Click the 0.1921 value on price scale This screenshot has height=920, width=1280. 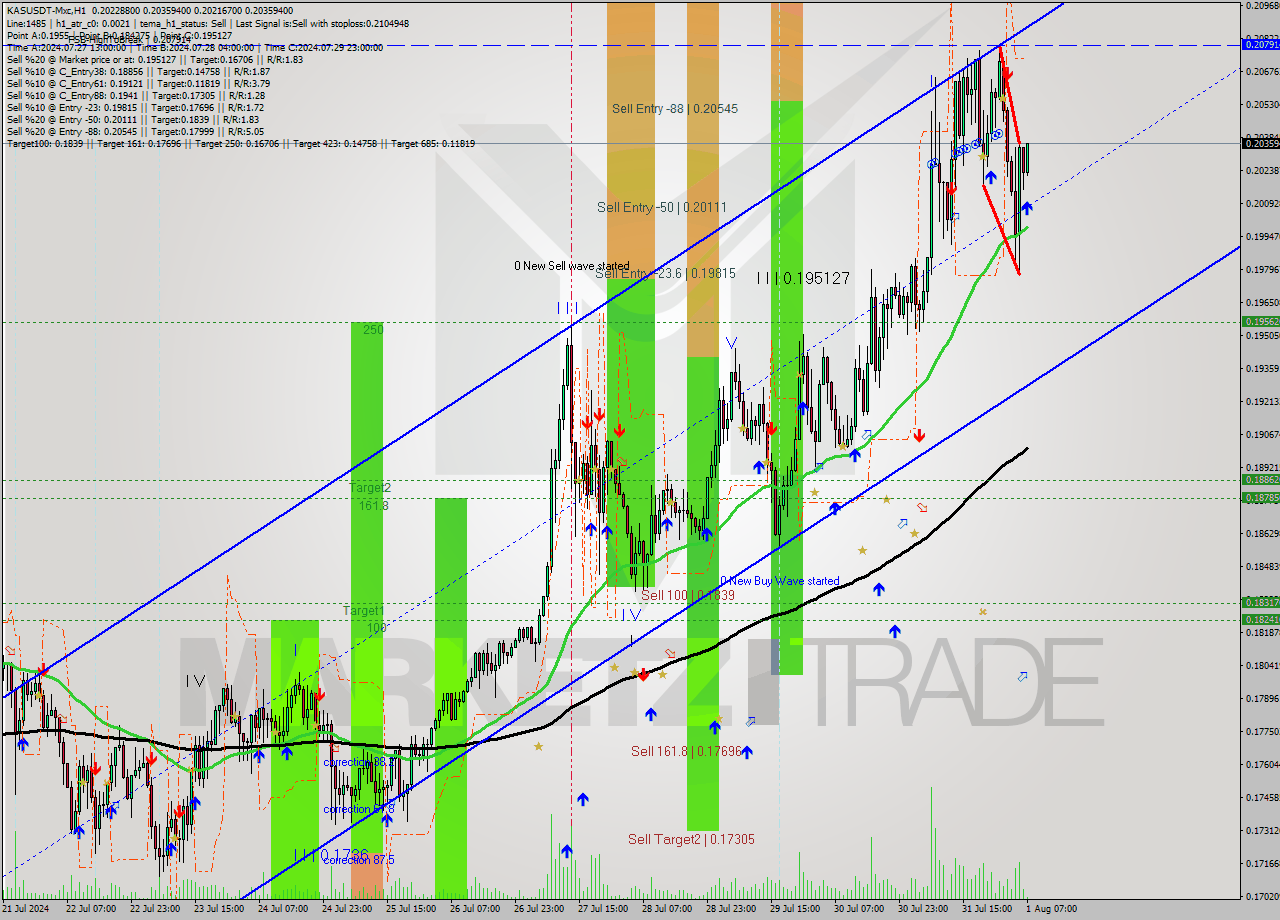point(1262,402)
